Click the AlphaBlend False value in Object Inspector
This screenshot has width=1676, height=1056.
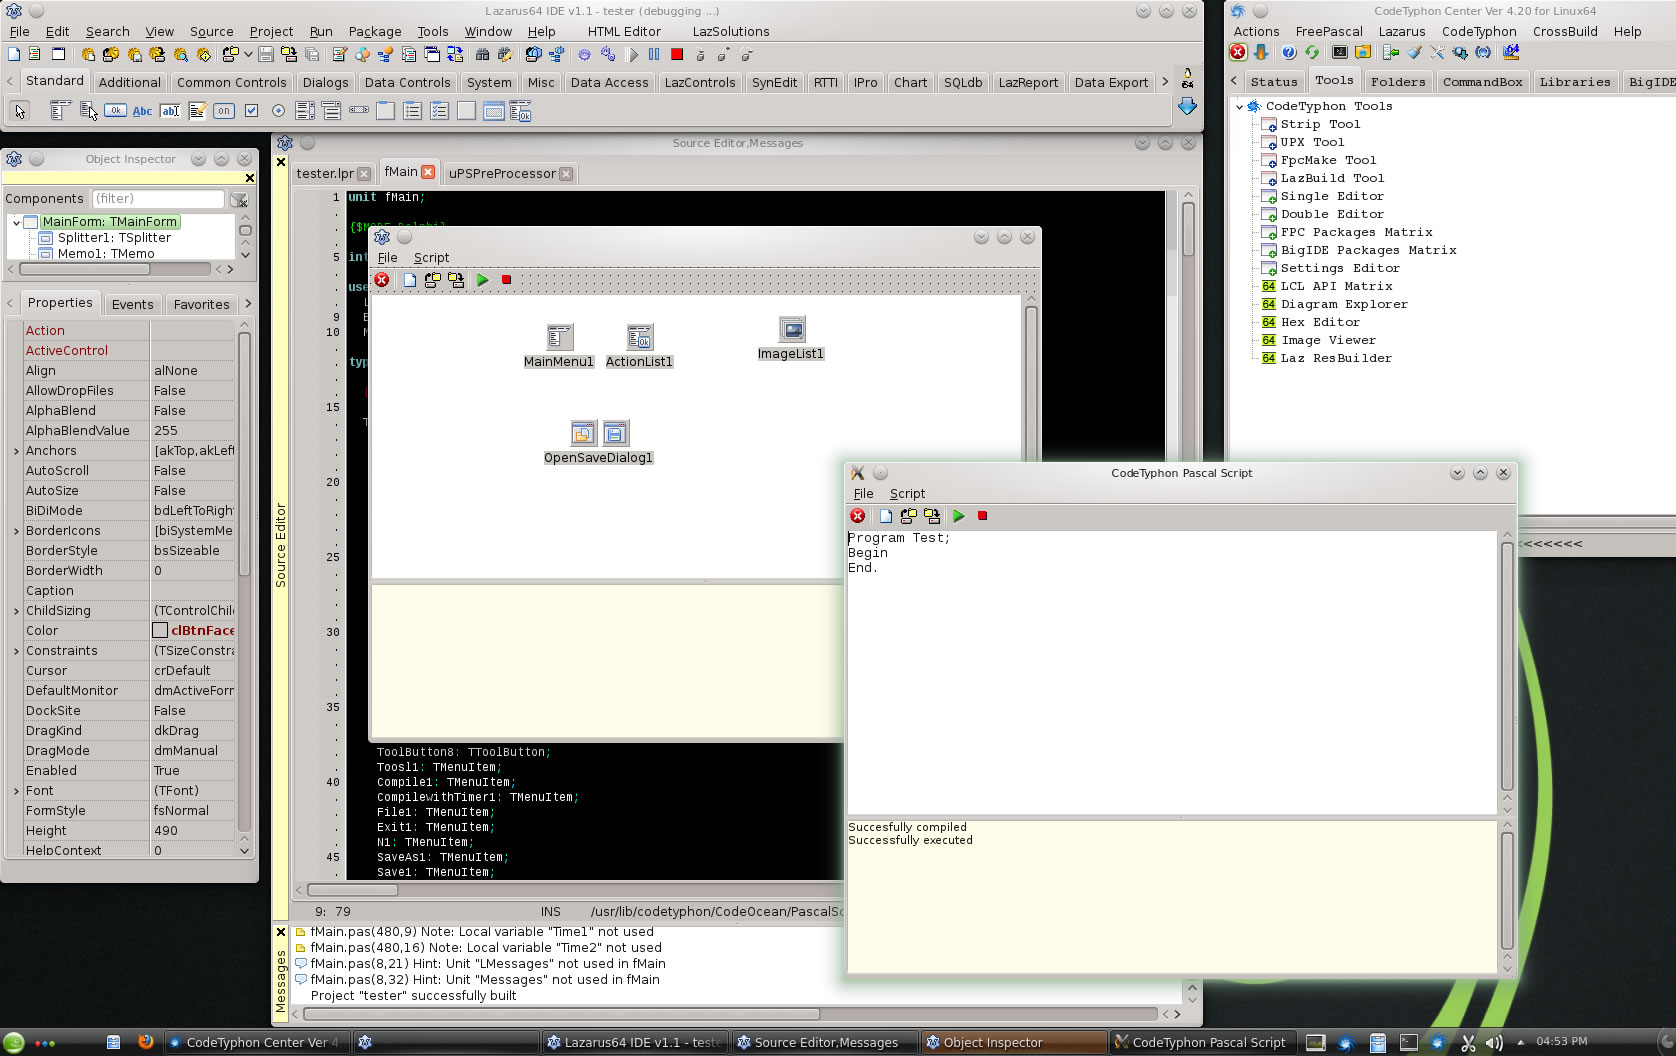pos(193,410)
